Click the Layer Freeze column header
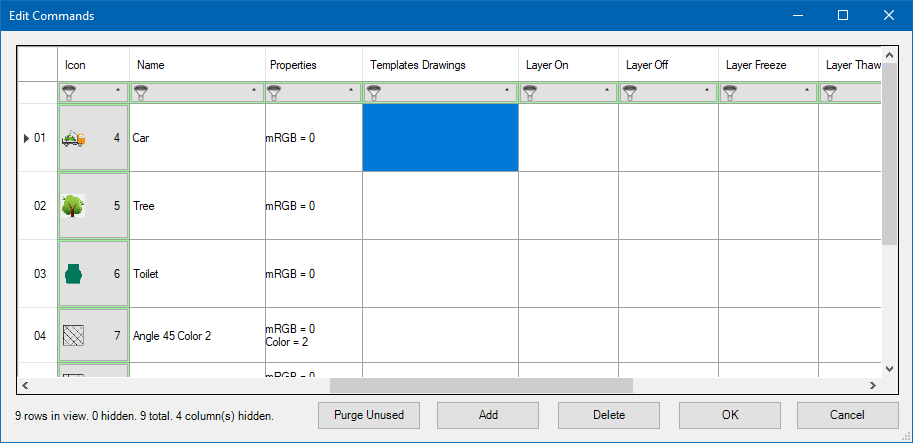The image size is (913, 443). (769, 65)
